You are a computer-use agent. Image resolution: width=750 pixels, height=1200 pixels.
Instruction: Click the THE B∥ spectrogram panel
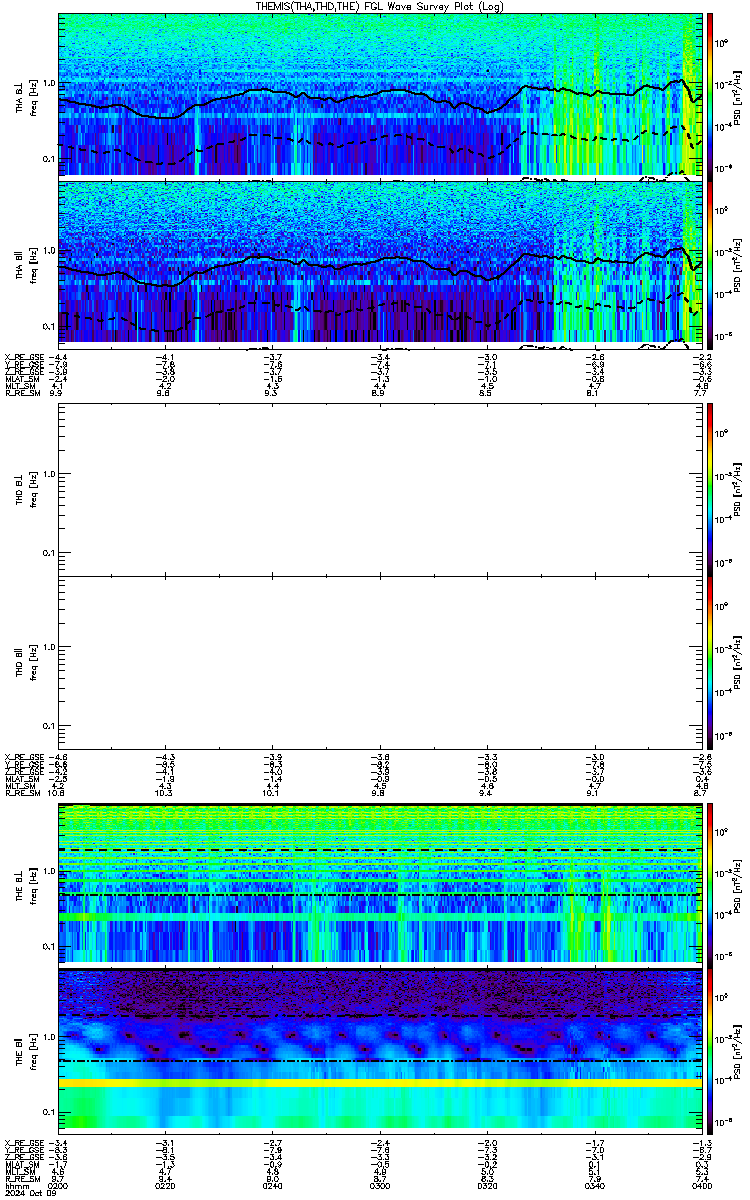click(x=379, y=1050)
